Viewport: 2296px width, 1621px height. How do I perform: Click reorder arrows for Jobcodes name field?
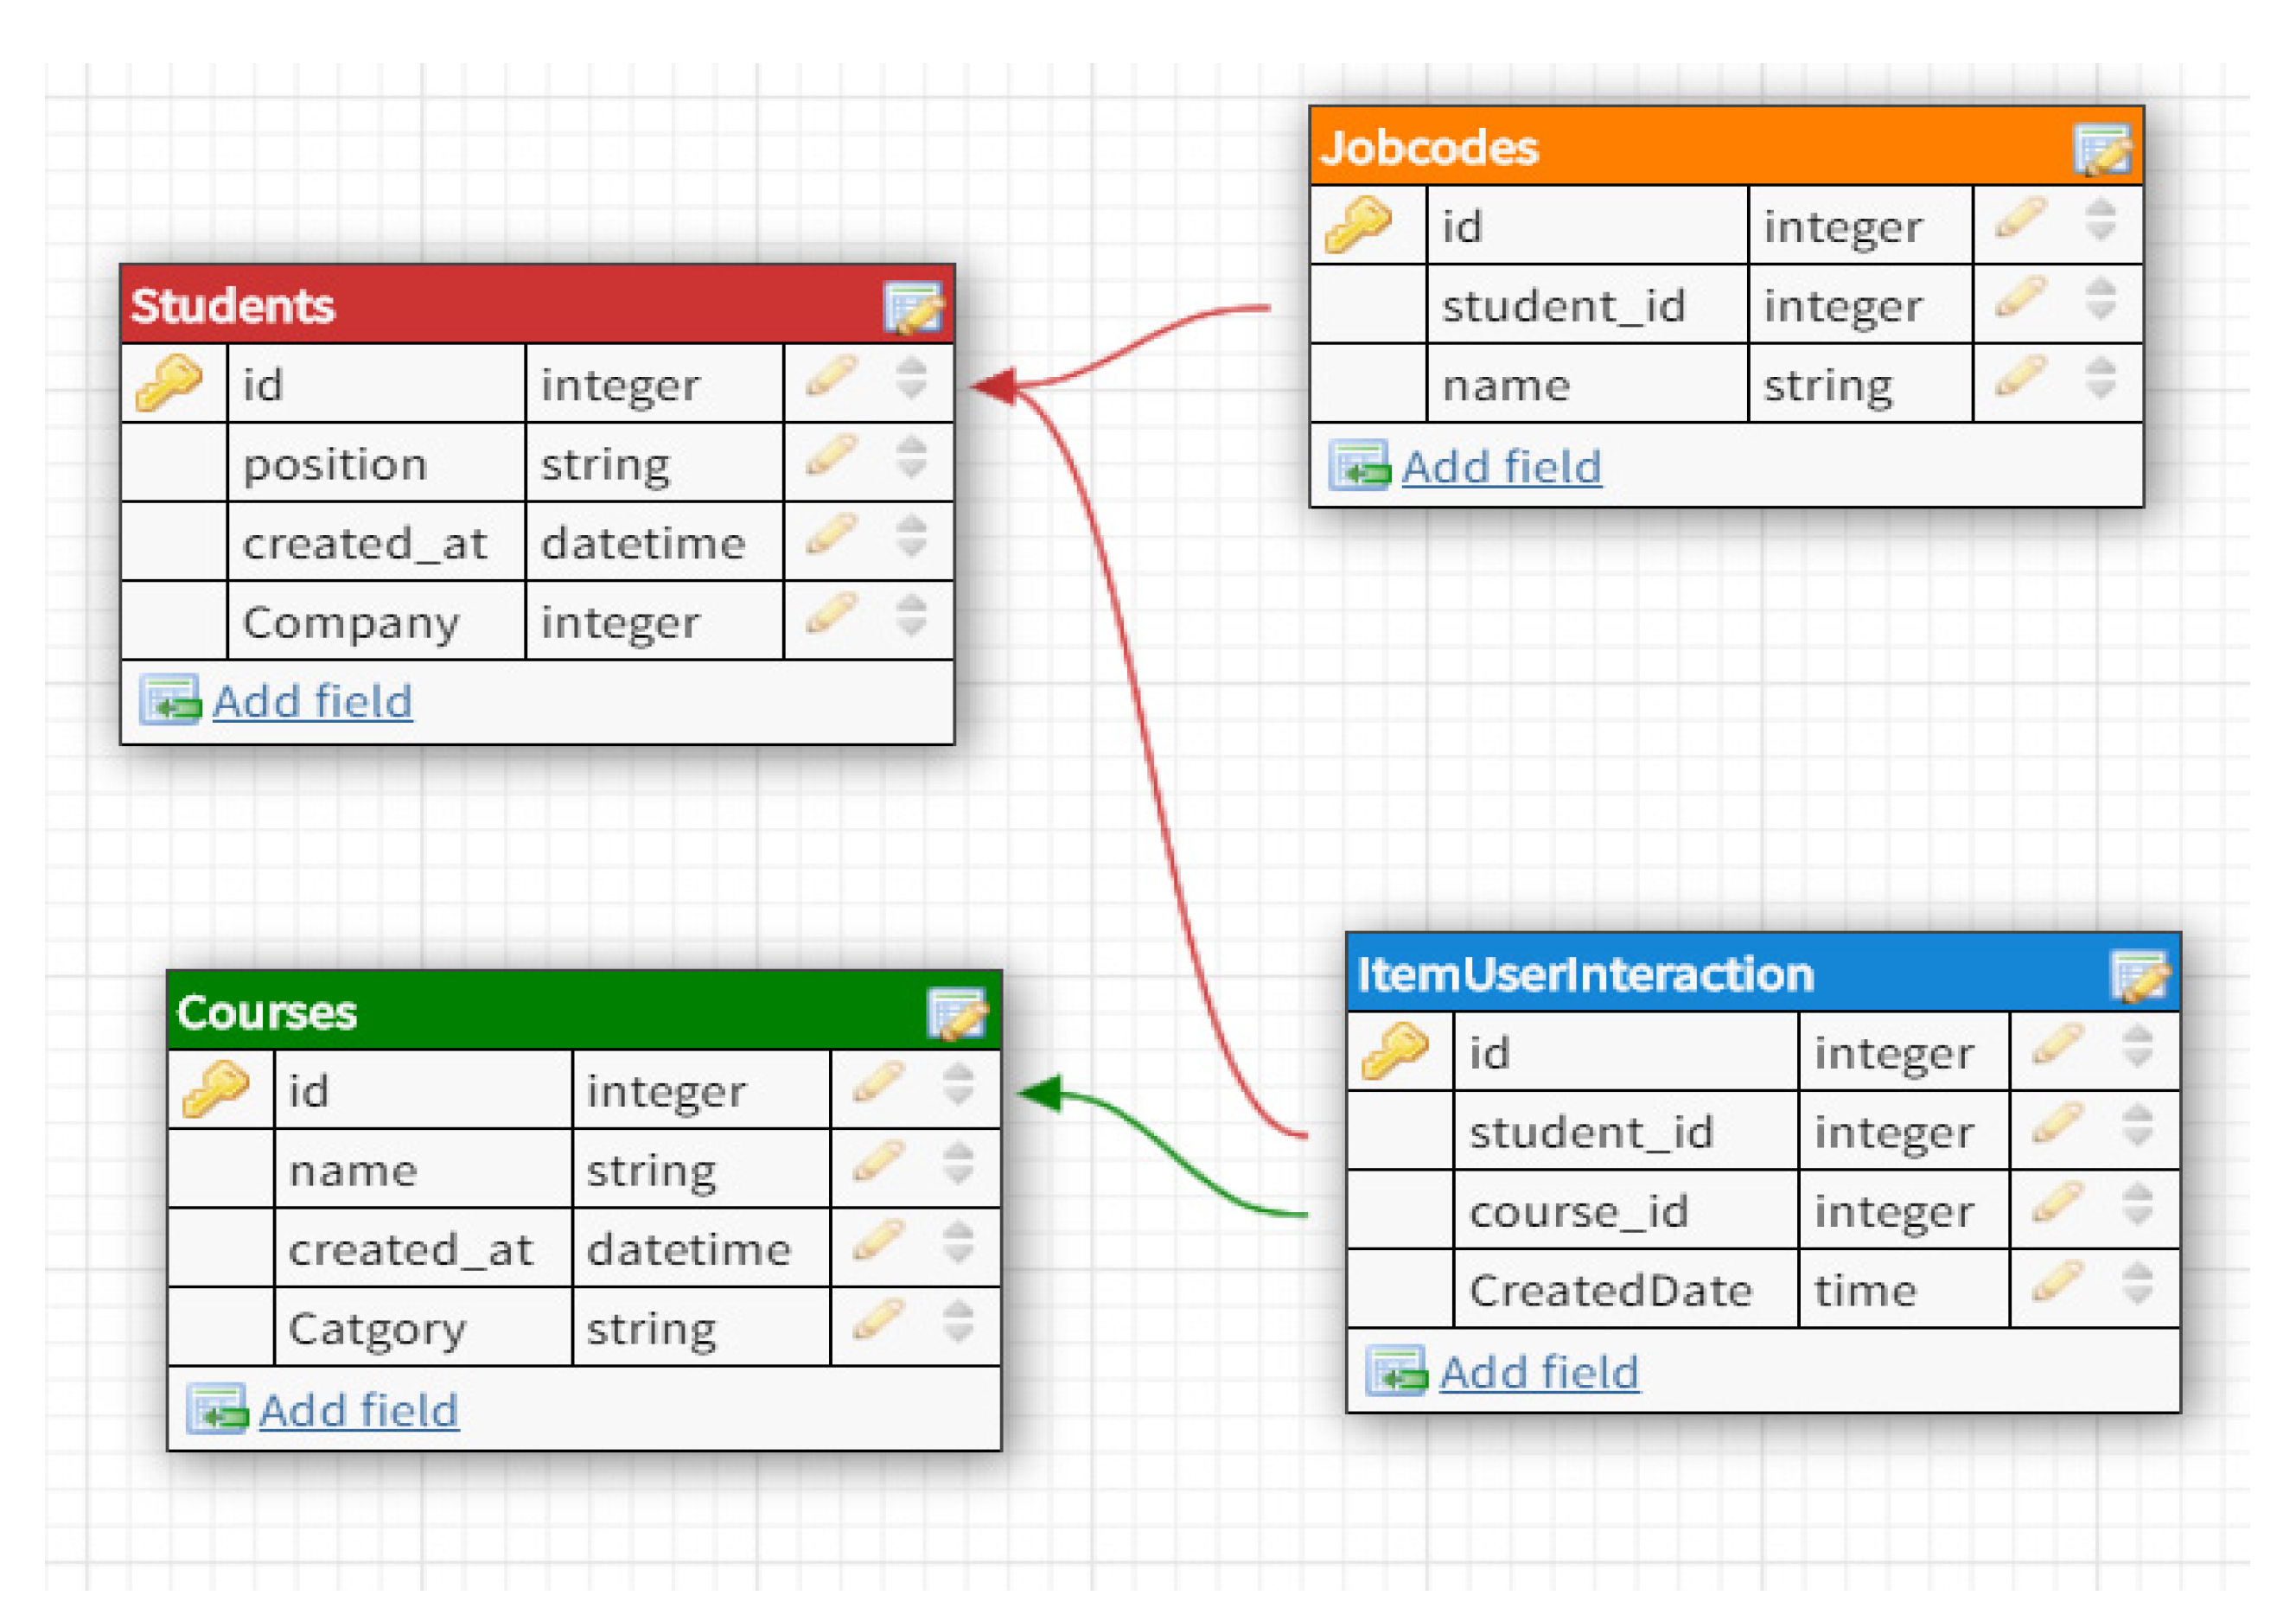click(x=2100, y=378)
